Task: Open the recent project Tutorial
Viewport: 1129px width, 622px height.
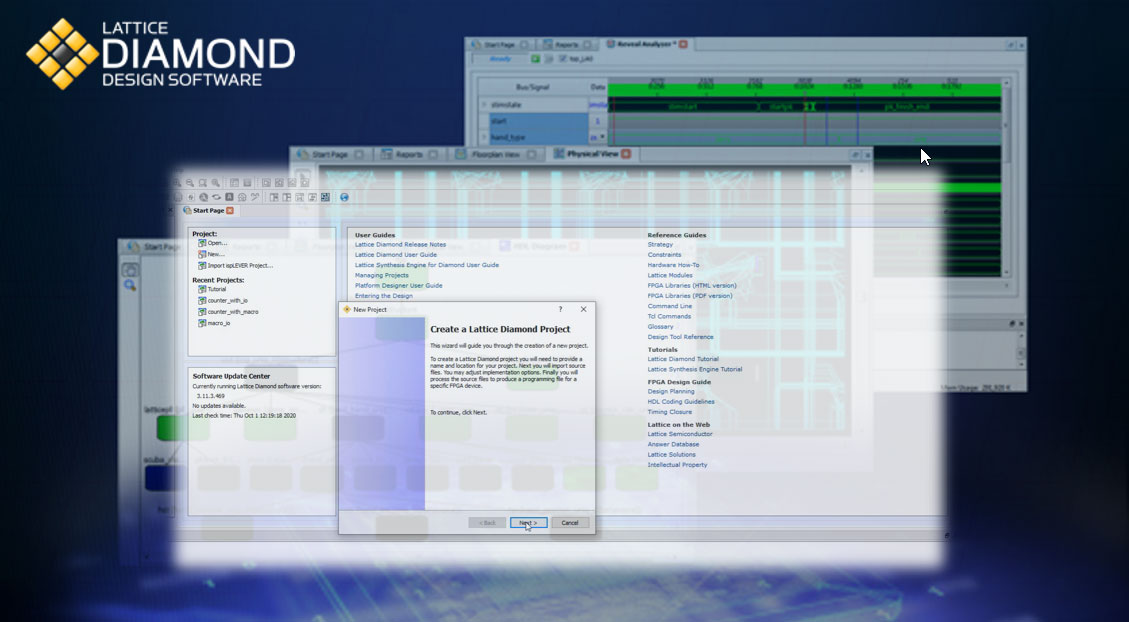Action: (x=217, y=289)
